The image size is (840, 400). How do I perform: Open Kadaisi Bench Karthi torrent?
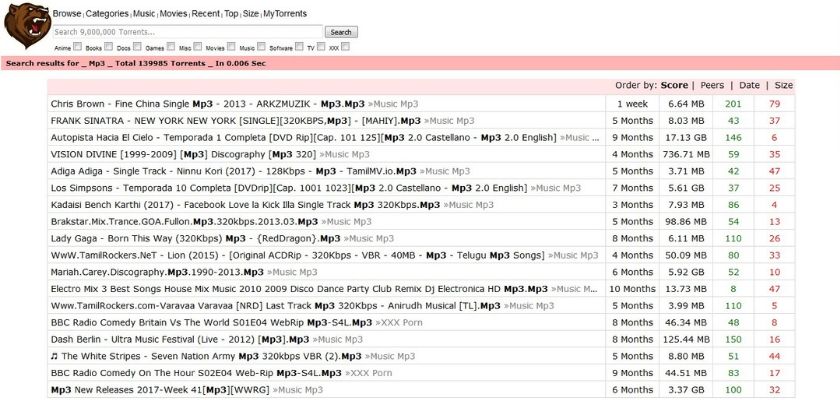pos(245,205)
